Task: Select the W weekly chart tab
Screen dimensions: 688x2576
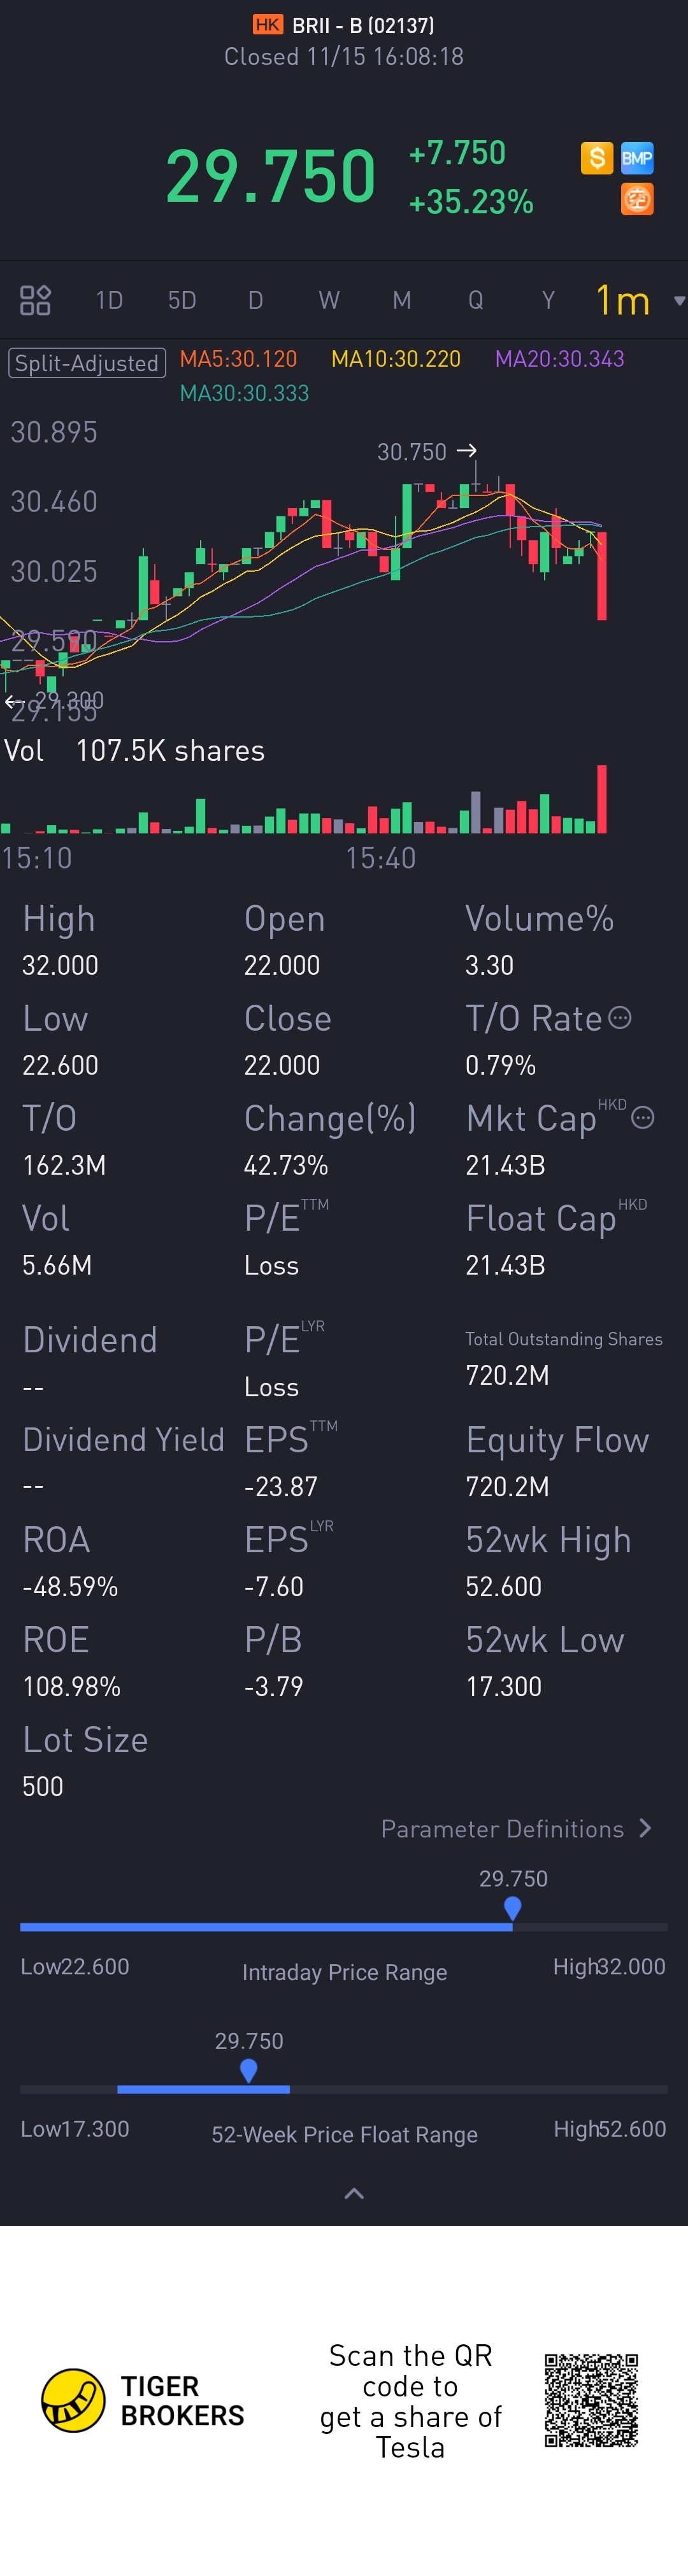Action: point(329,300)
